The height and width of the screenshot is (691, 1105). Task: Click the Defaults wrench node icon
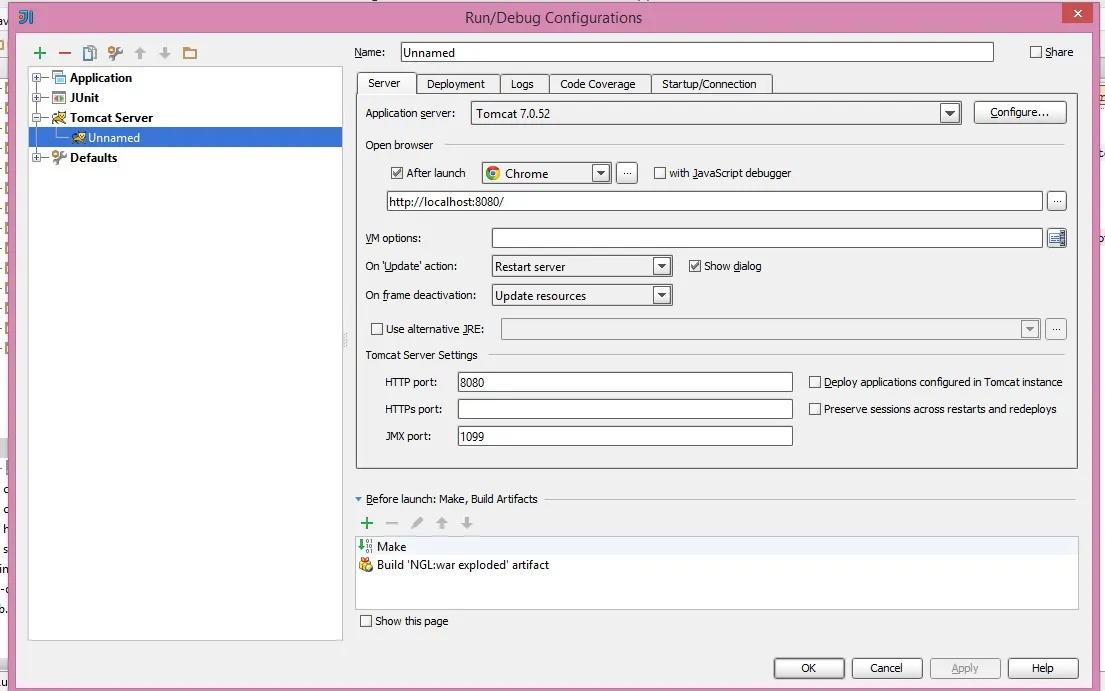[59, 158]
